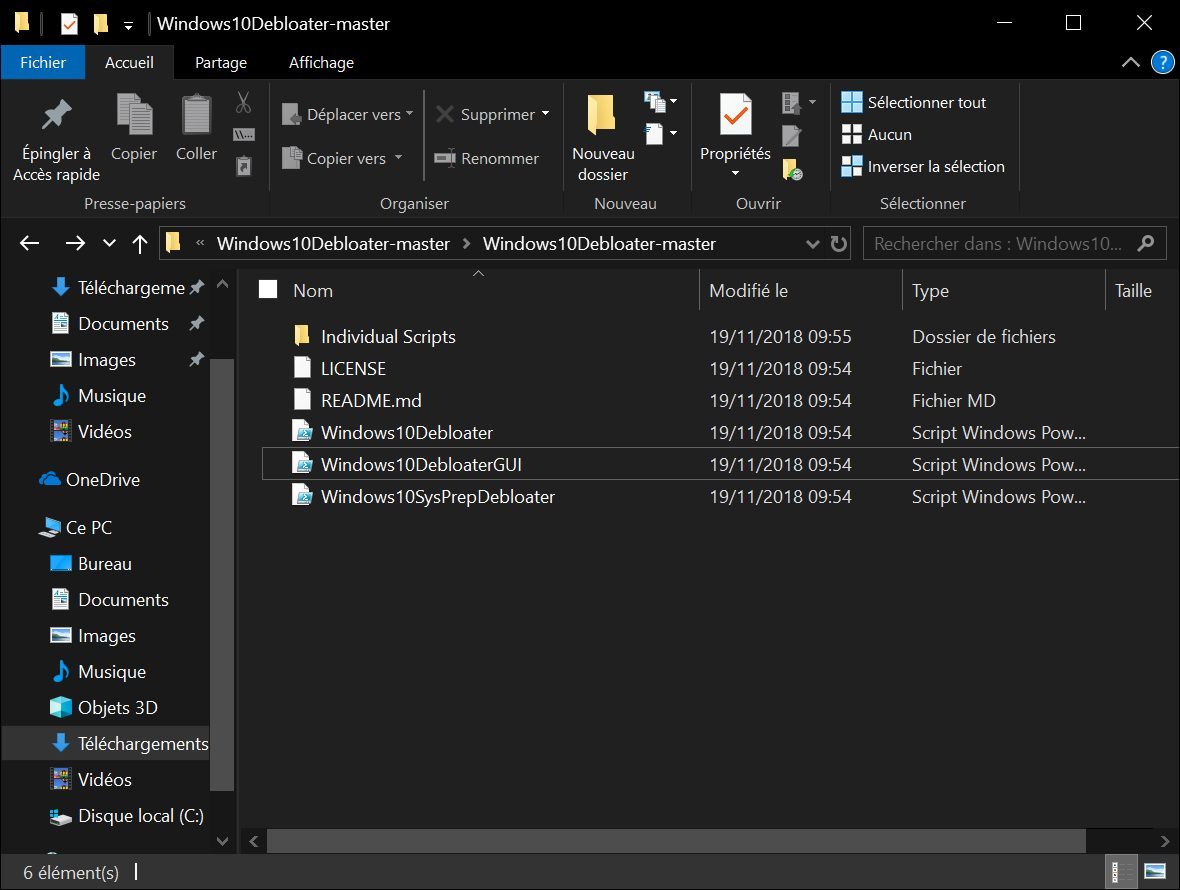Image resolution: width=1180 pixels, height=890 pixels.
Task: Click the quick access New folder icon in title bar
Action: coord(100,24)
